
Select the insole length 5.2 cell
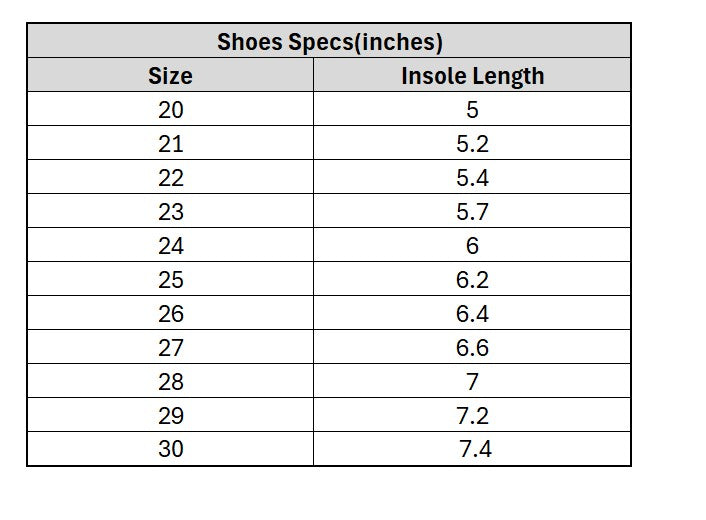472,144
